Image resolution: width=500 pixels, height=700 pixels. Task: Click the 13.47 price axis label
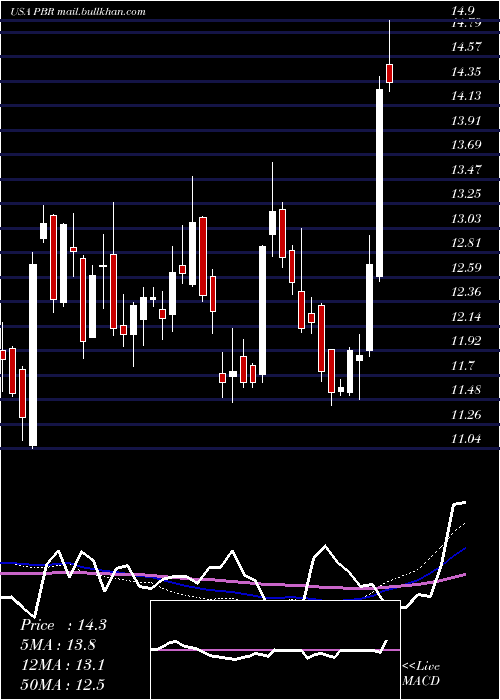(466, 169)
